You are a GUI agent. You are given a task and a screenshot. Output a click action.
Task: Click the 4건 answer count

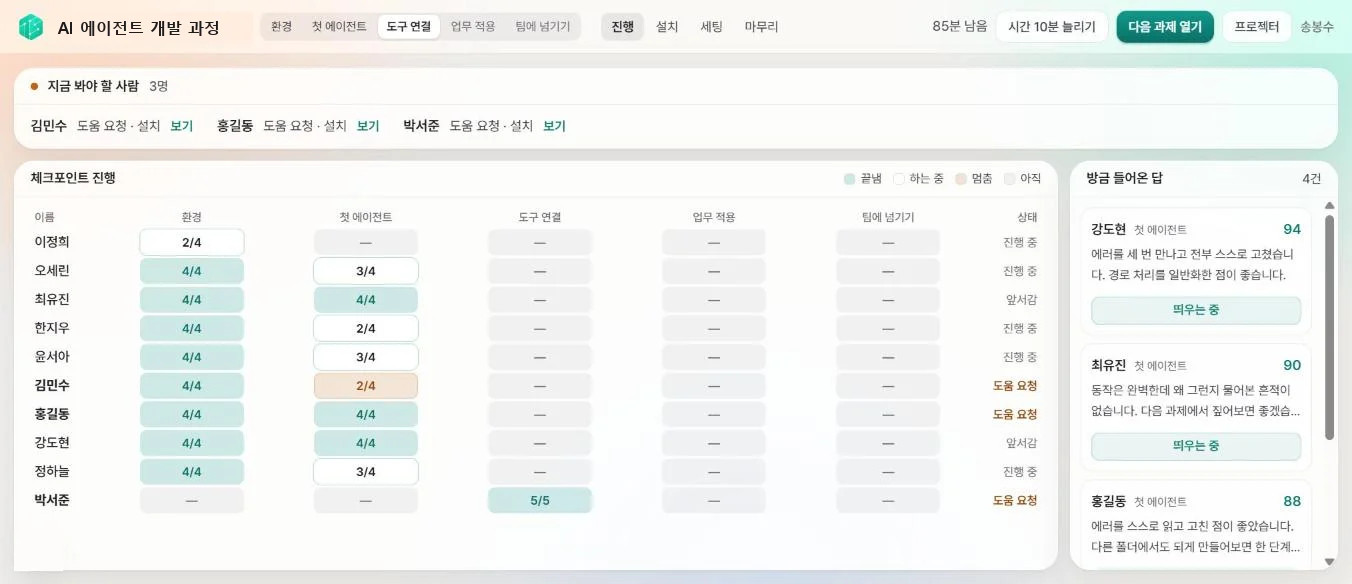[1311, 178]
